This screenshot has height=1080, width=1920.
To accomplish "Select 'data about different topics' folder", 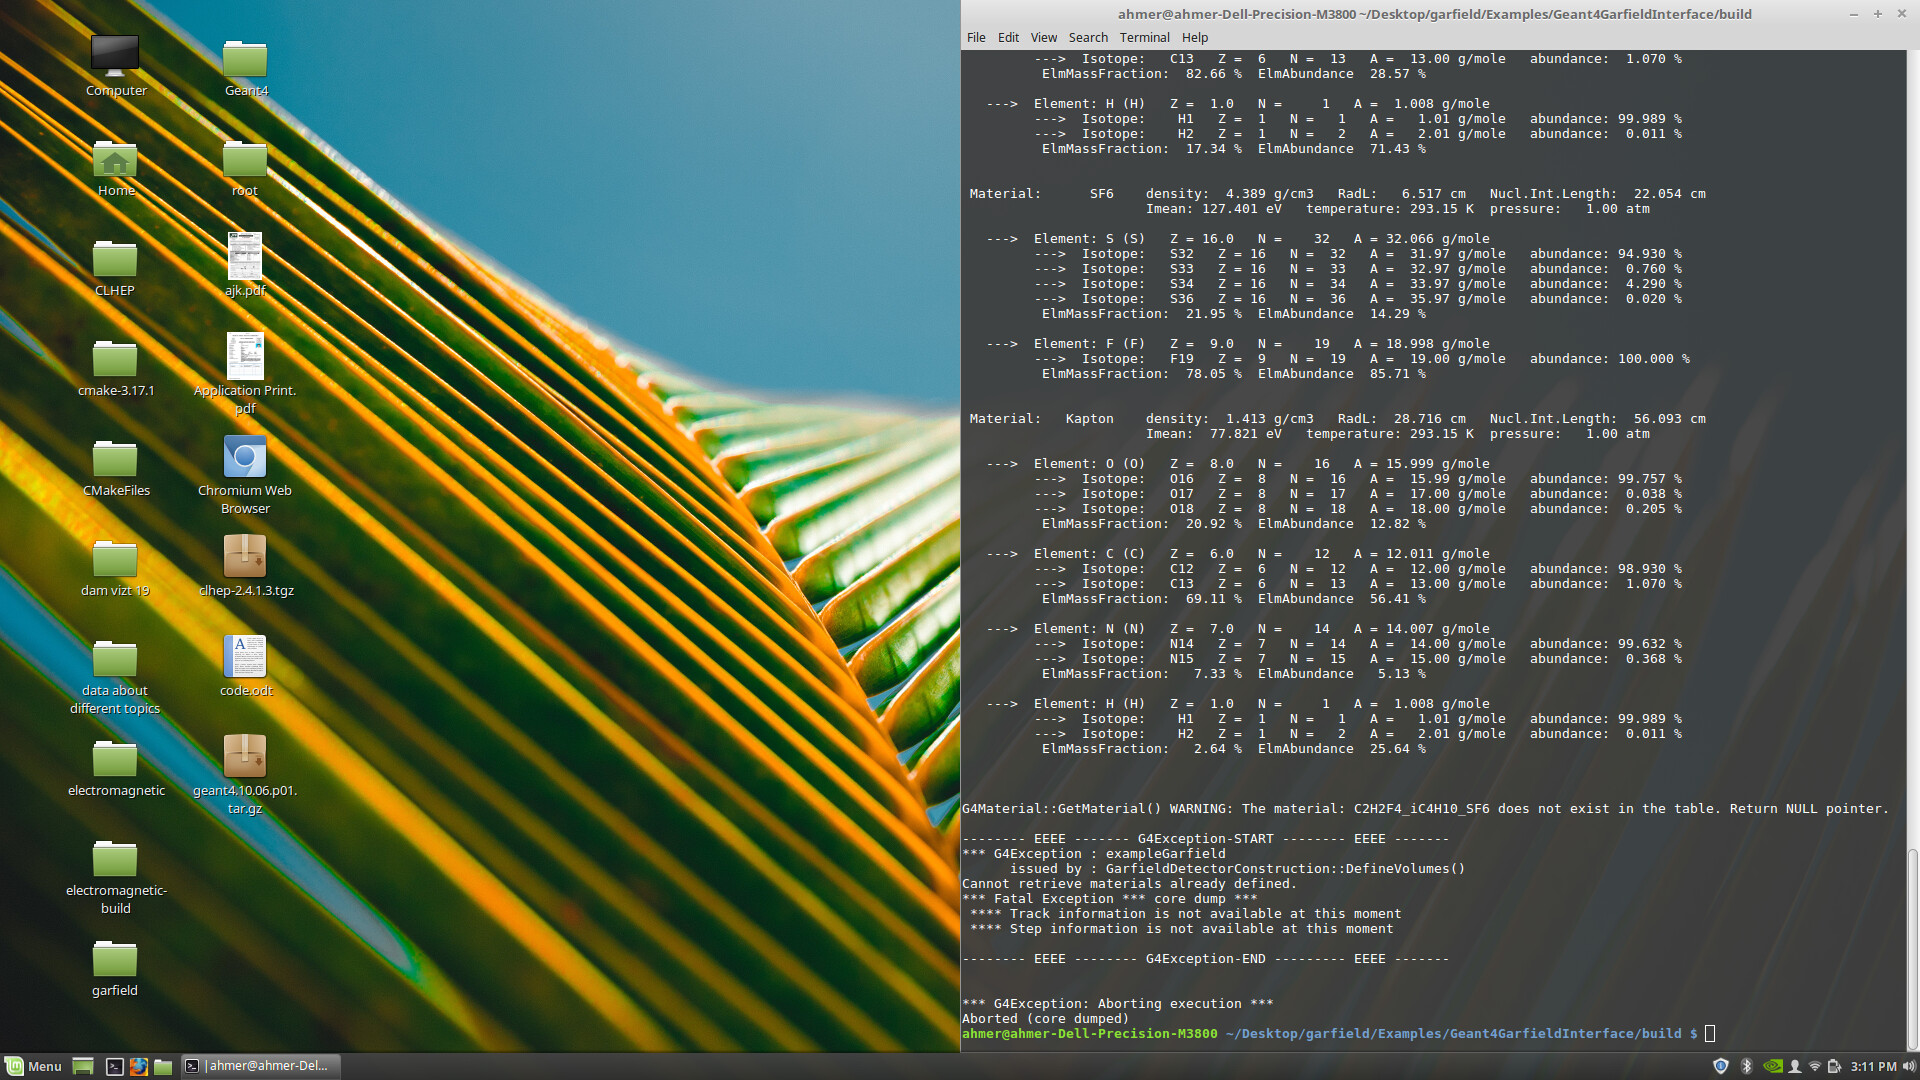I will 115,676.
